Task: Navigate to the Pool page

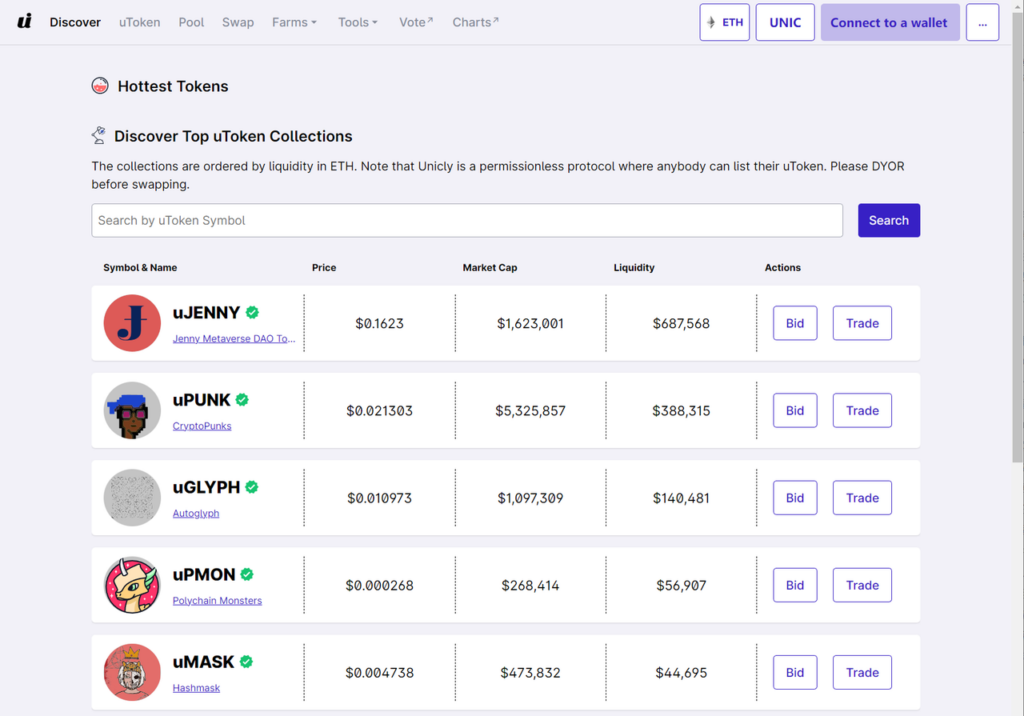Action: point(191,22)
